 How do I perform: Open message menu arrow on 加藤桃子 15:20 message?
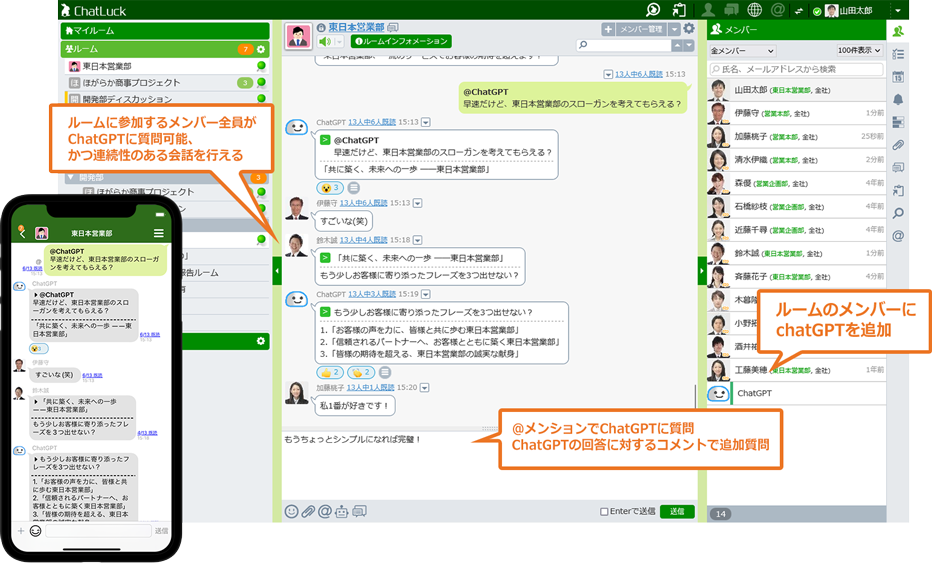424,388
